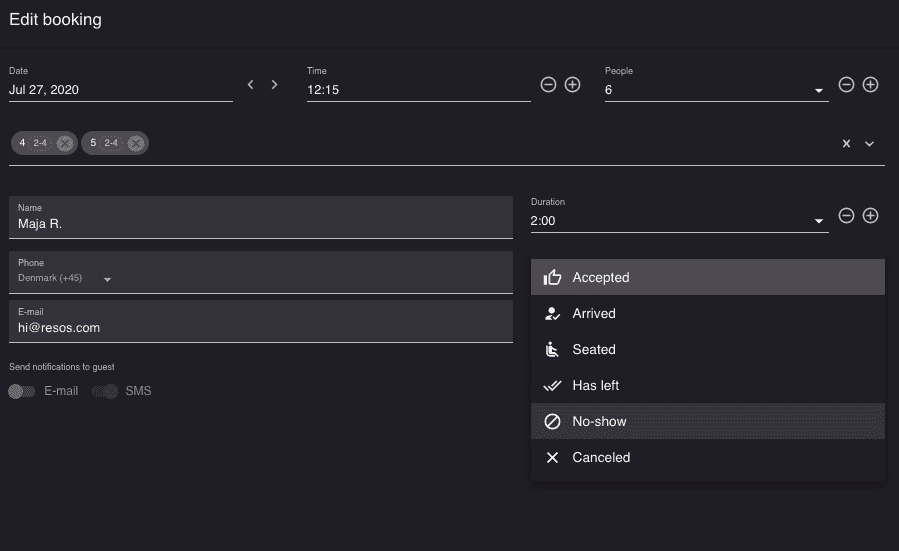Screen dimensions: 899x551
Task: Expand the table selection dropdown
Action: [x=870, y=144]
